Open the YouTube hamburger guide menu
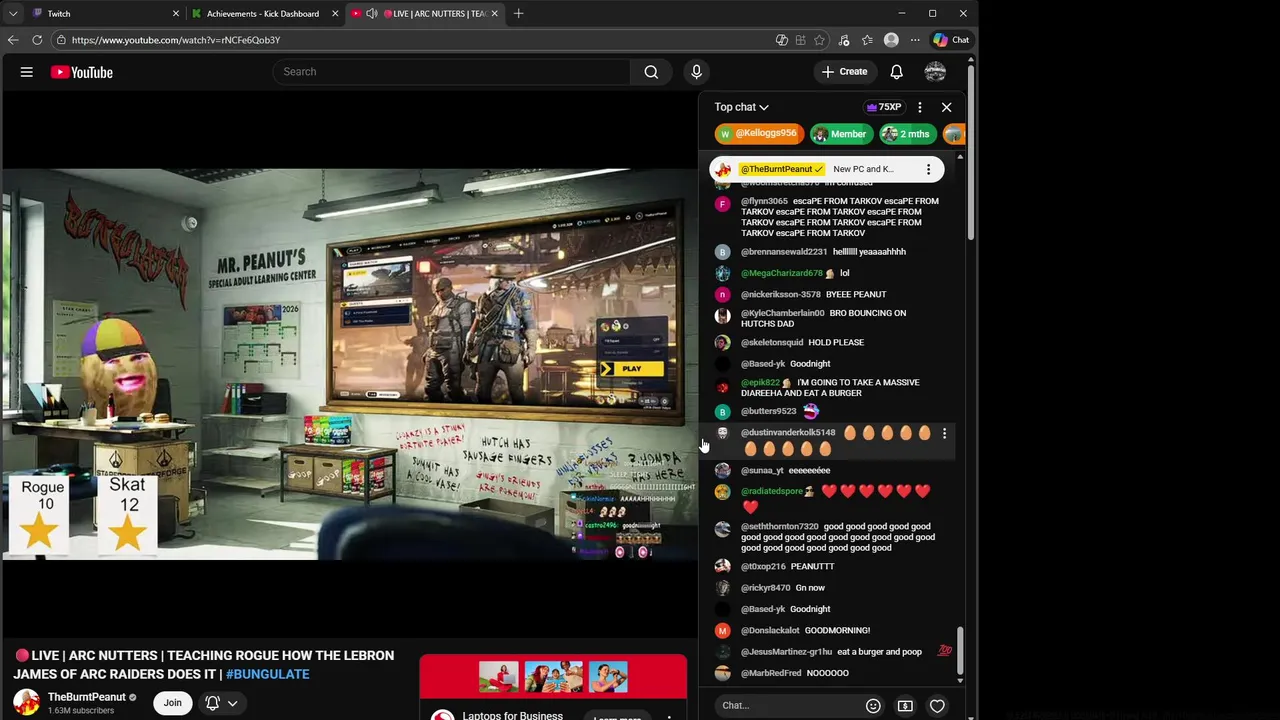 [27, 72]
